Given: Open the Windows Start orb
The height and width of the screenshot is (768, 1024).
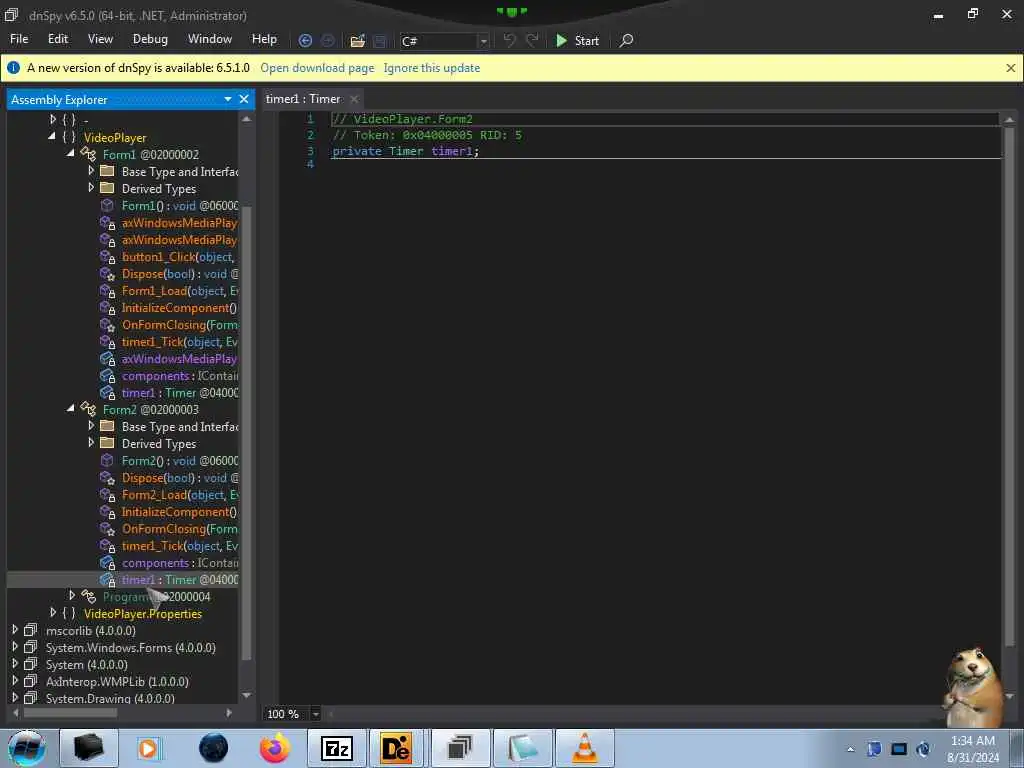Looking at the screenshot, I should pos(26,748).
